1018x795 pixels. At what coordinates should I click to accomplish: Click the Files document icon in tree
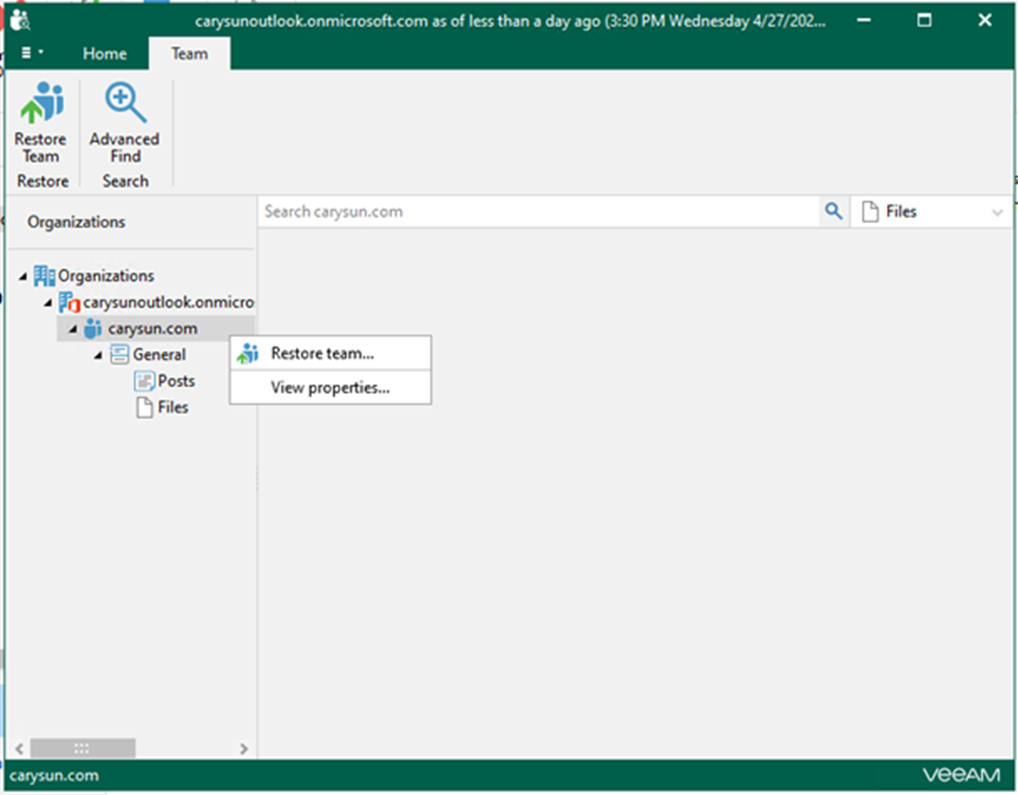[145, 408]
